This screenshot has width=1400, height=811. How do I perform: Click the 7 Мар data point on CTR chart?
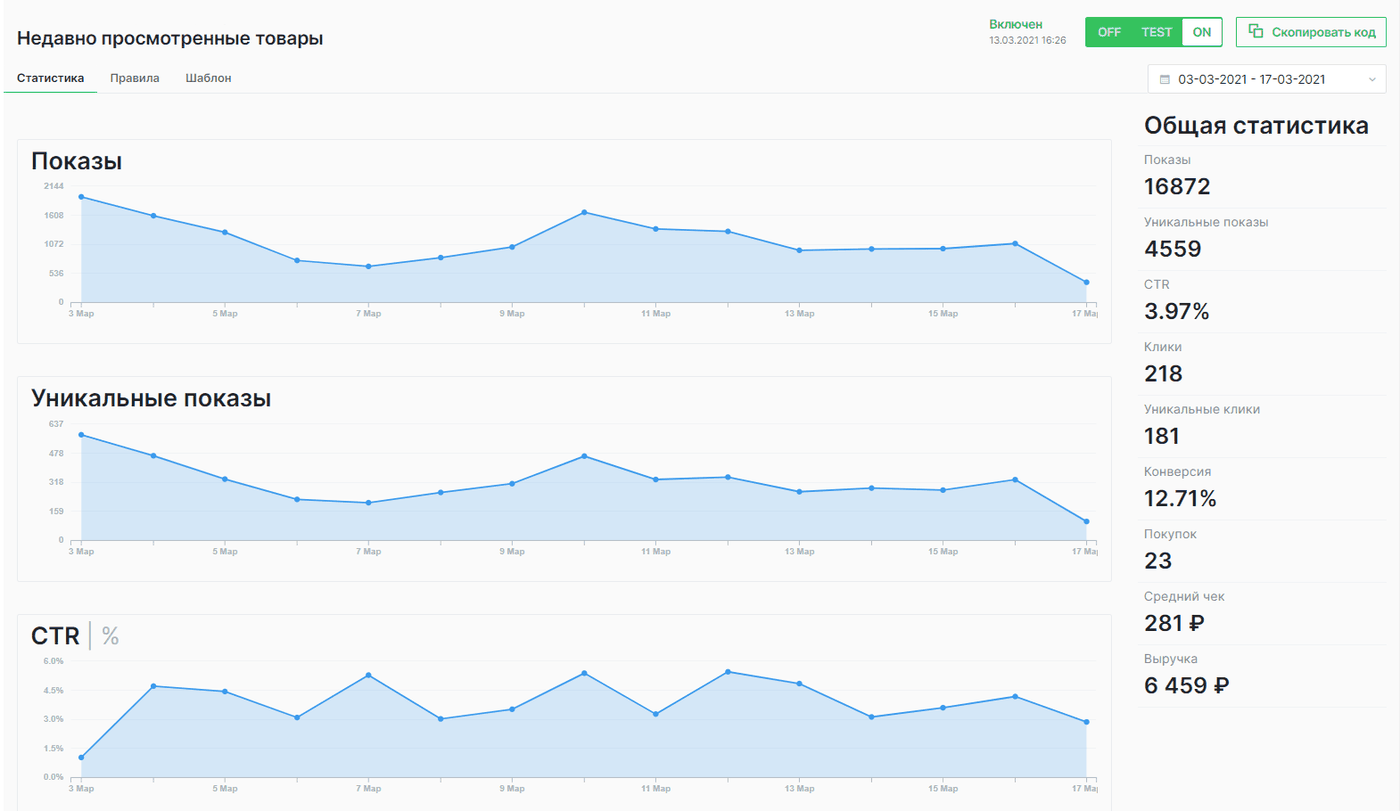[368, 675]
